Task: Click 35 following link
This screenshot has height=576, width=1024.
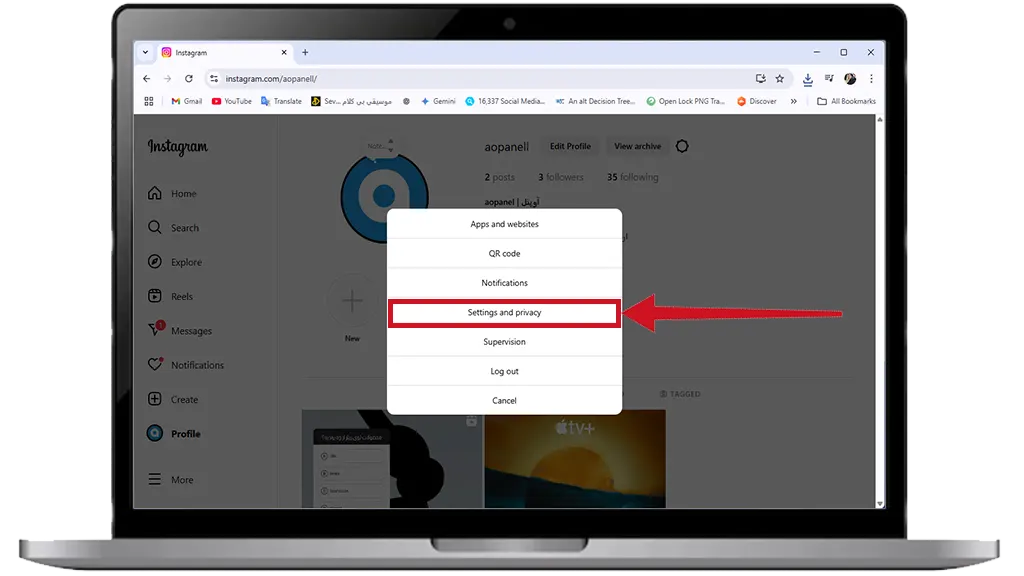Action: [x=632, y=177]
